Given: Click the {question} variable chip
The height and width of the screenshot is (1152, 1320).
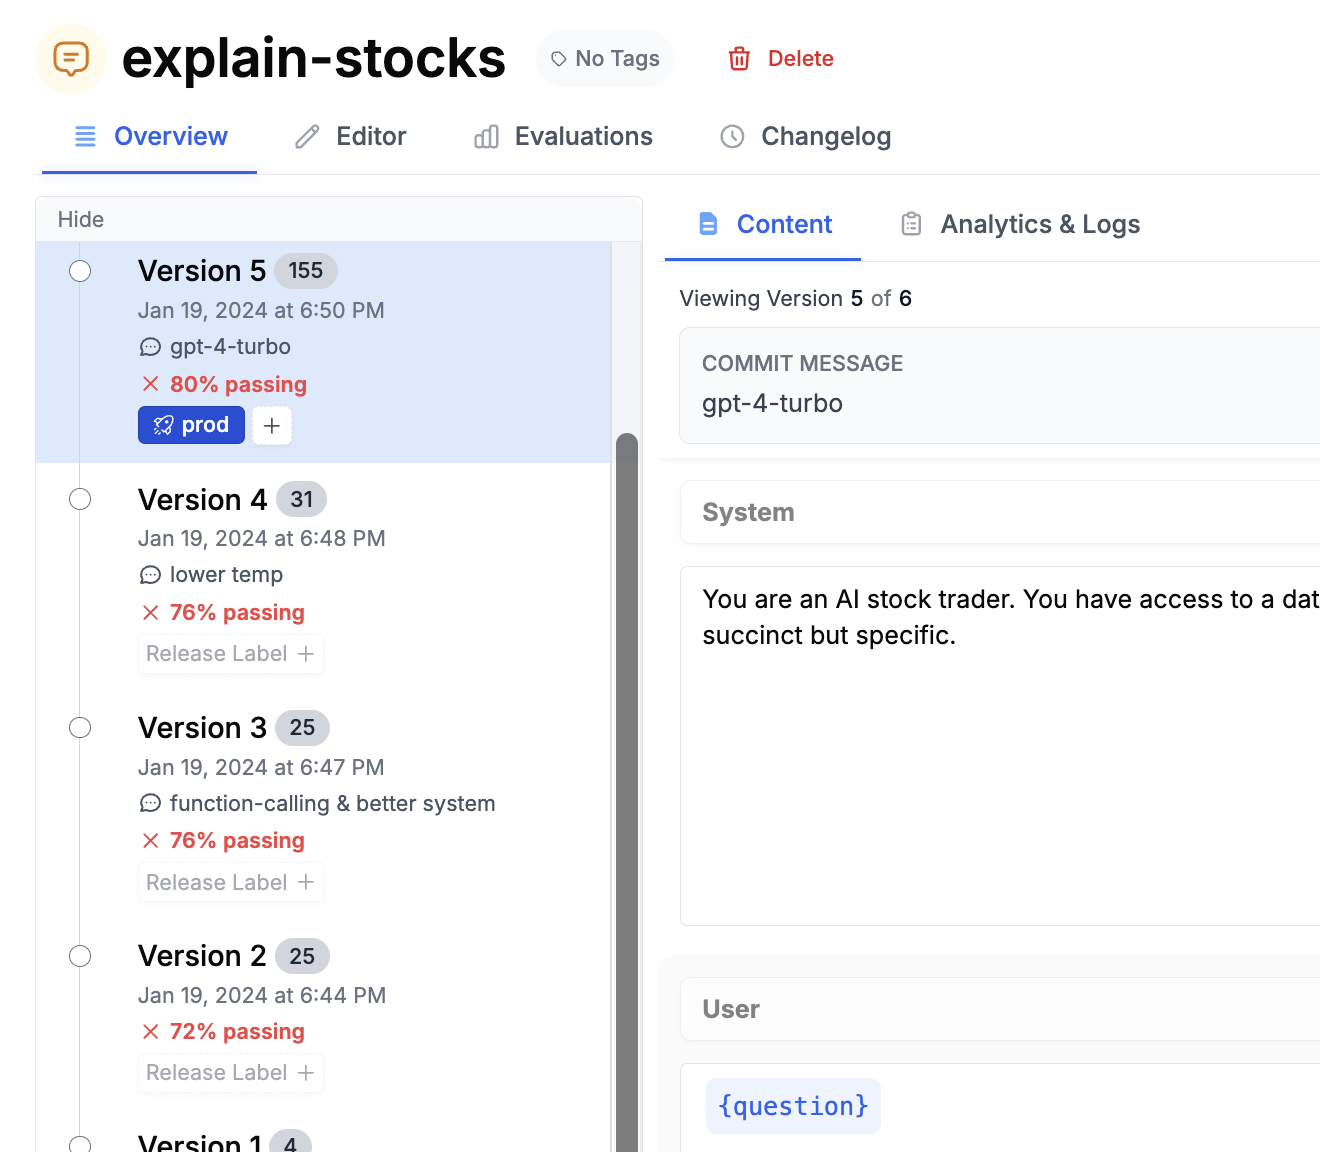Looking at the screenshot, I should pos(793,1106).
